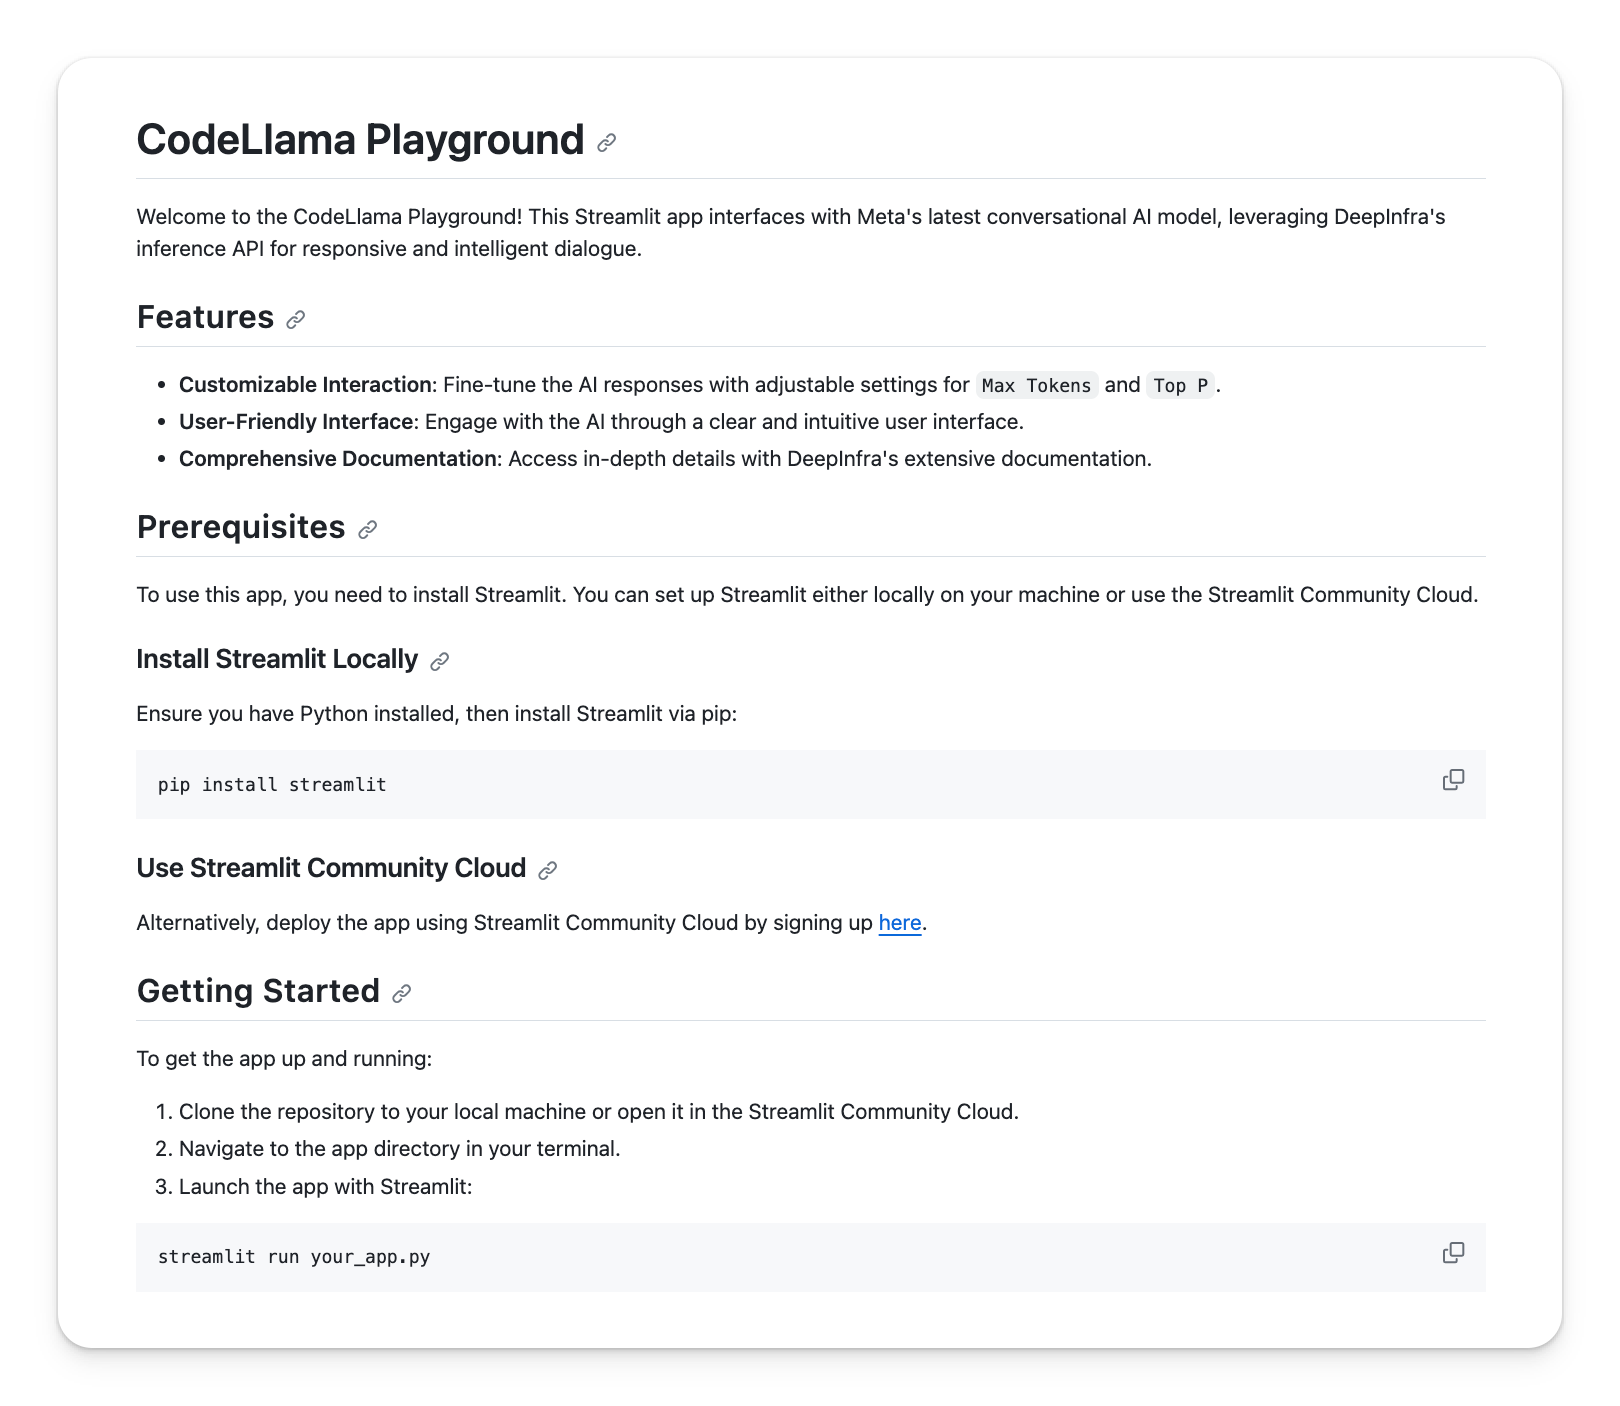Click the Features section heading
This screenshot has height=1406, width=1620.
pos(205,317)
